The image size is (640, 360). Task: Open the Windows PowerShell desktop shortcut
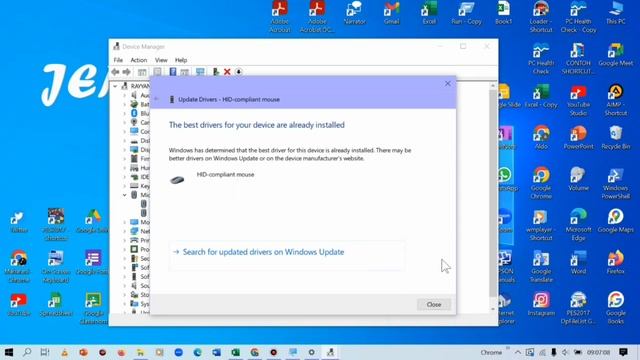[x=616, y=183]
